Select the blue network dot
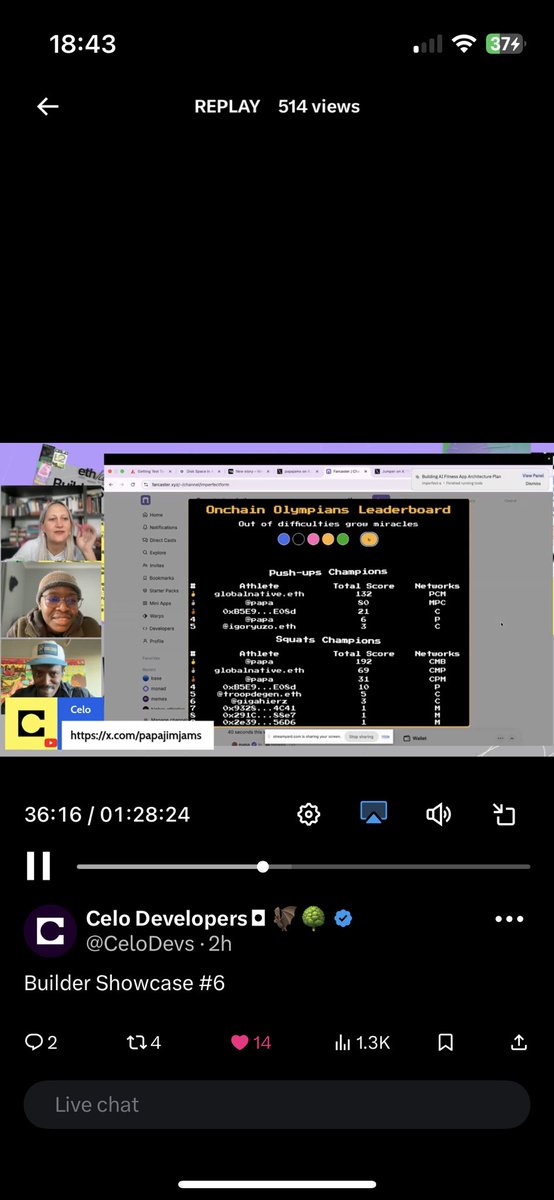Image resolution: width=554 pixels, height=1200 pixels. click(x=283, y=539)
